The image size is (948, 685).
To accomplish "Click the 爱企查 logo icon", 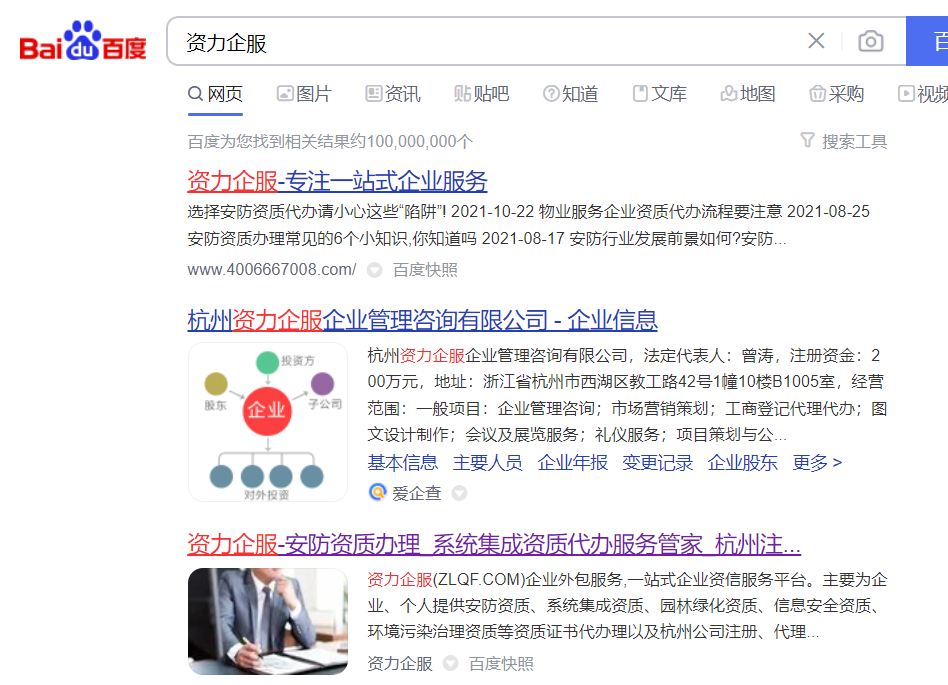I will pos(377,493).
